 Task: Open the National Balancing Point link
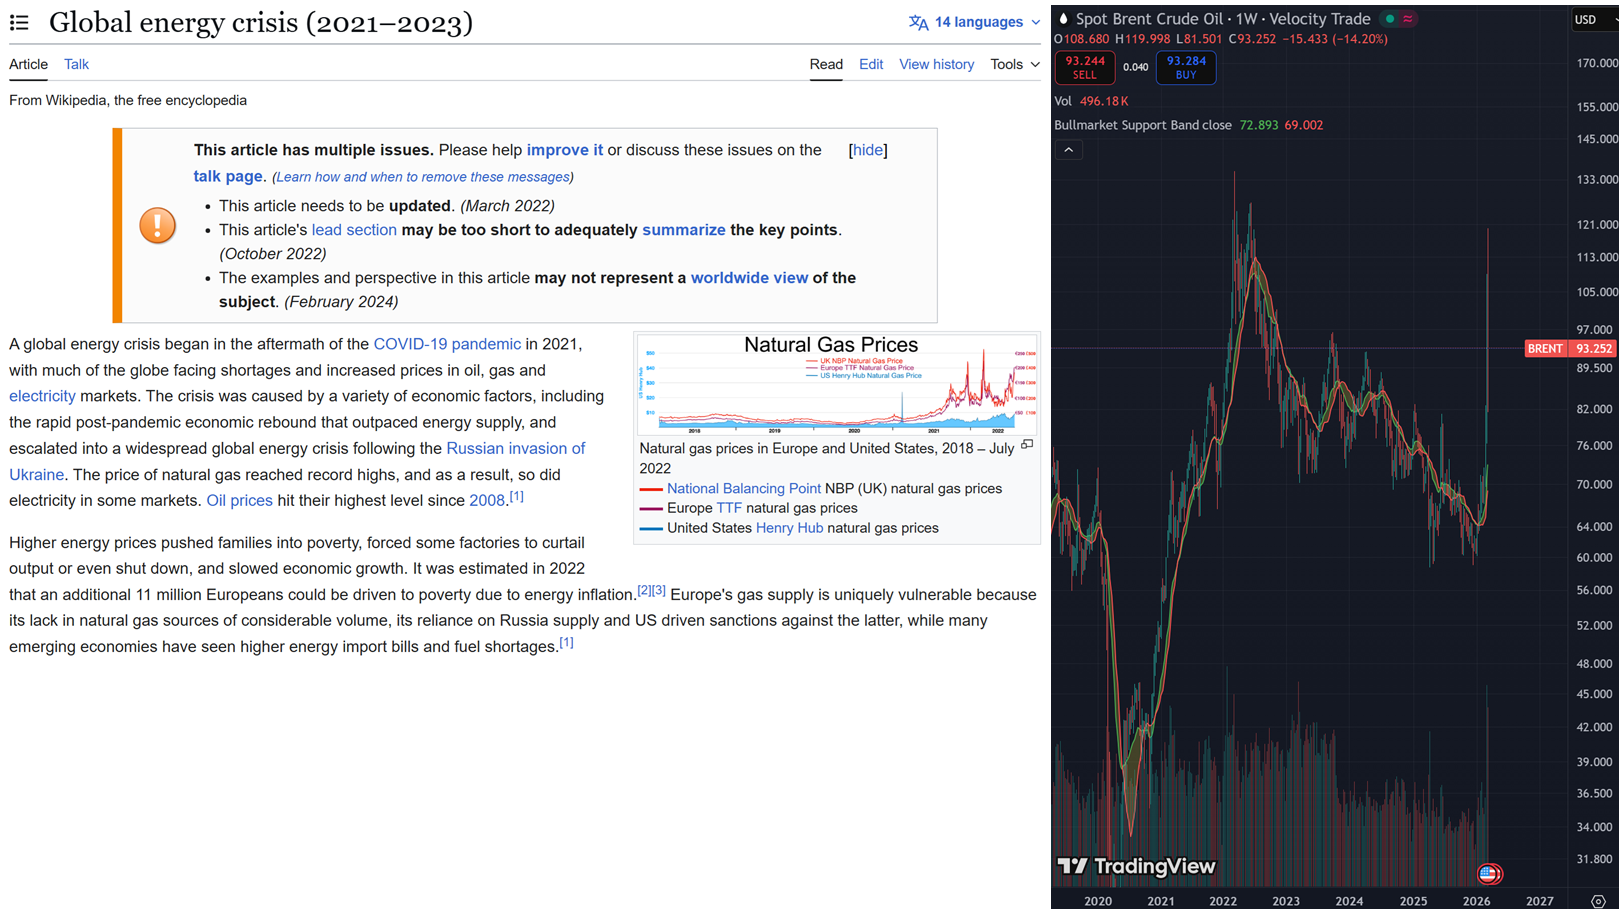(744, 489)
